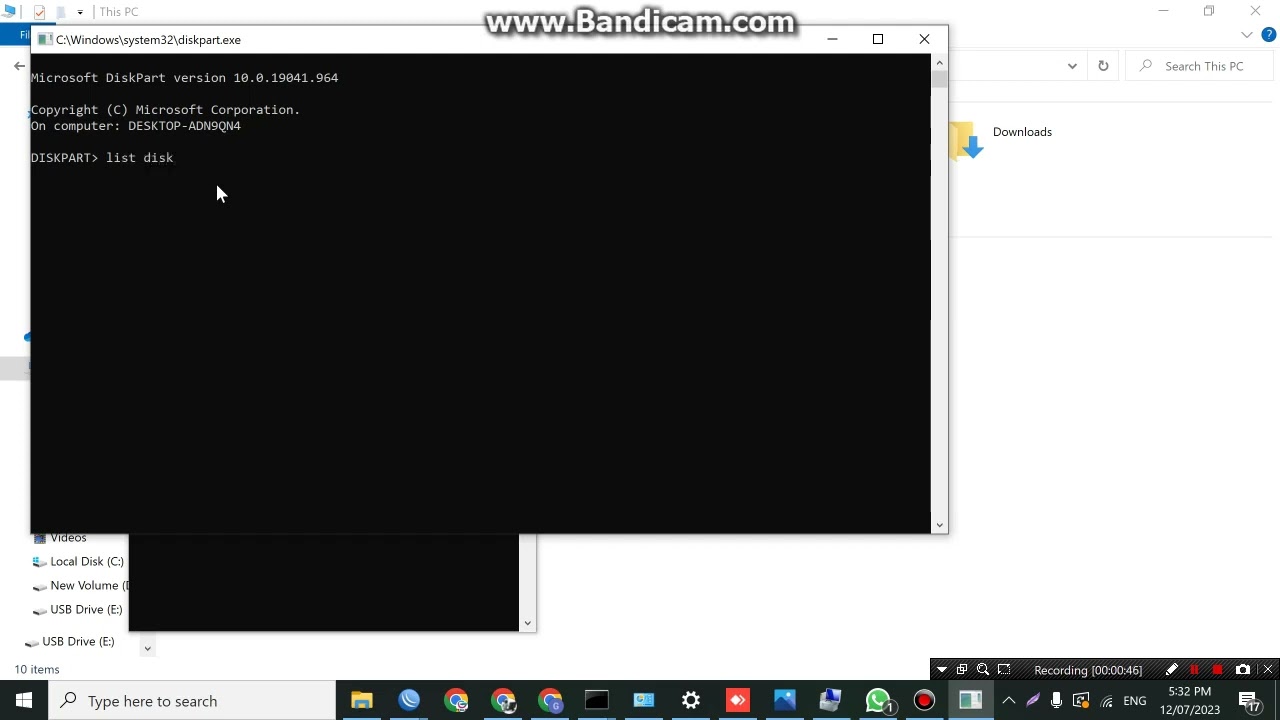1280x720 pixels.
Task: Open the red AnyDesk taskbar icon
Action: click(738, 700)
